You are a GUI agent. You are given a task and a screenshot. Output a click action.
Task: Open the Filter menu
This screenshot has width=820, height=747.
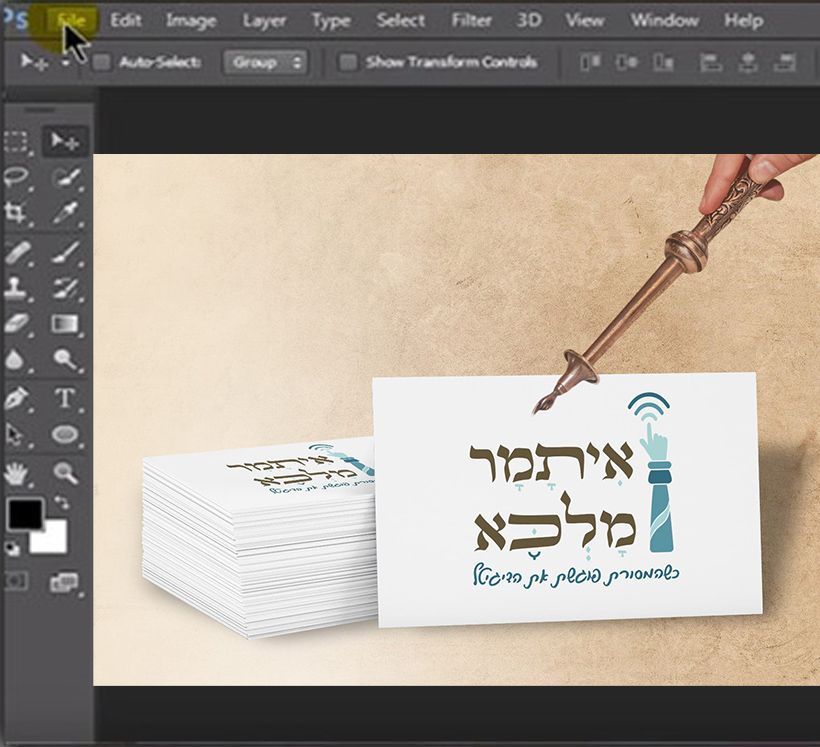tap(471, 21)
